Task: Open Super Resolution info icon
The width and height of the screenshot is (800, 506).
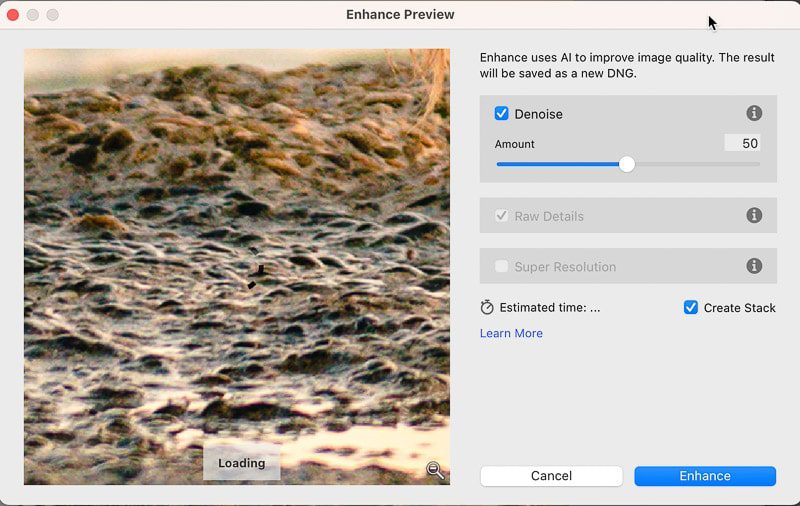Action: (x=754, y=266)
